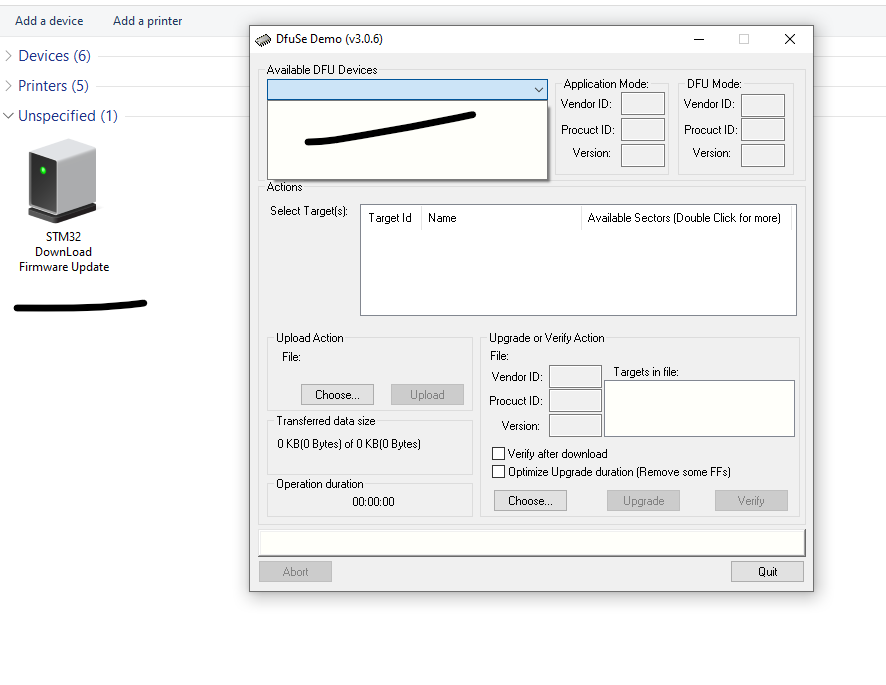Toggle Optimize Upgrade duration checkbox

[x=498, y=471]
